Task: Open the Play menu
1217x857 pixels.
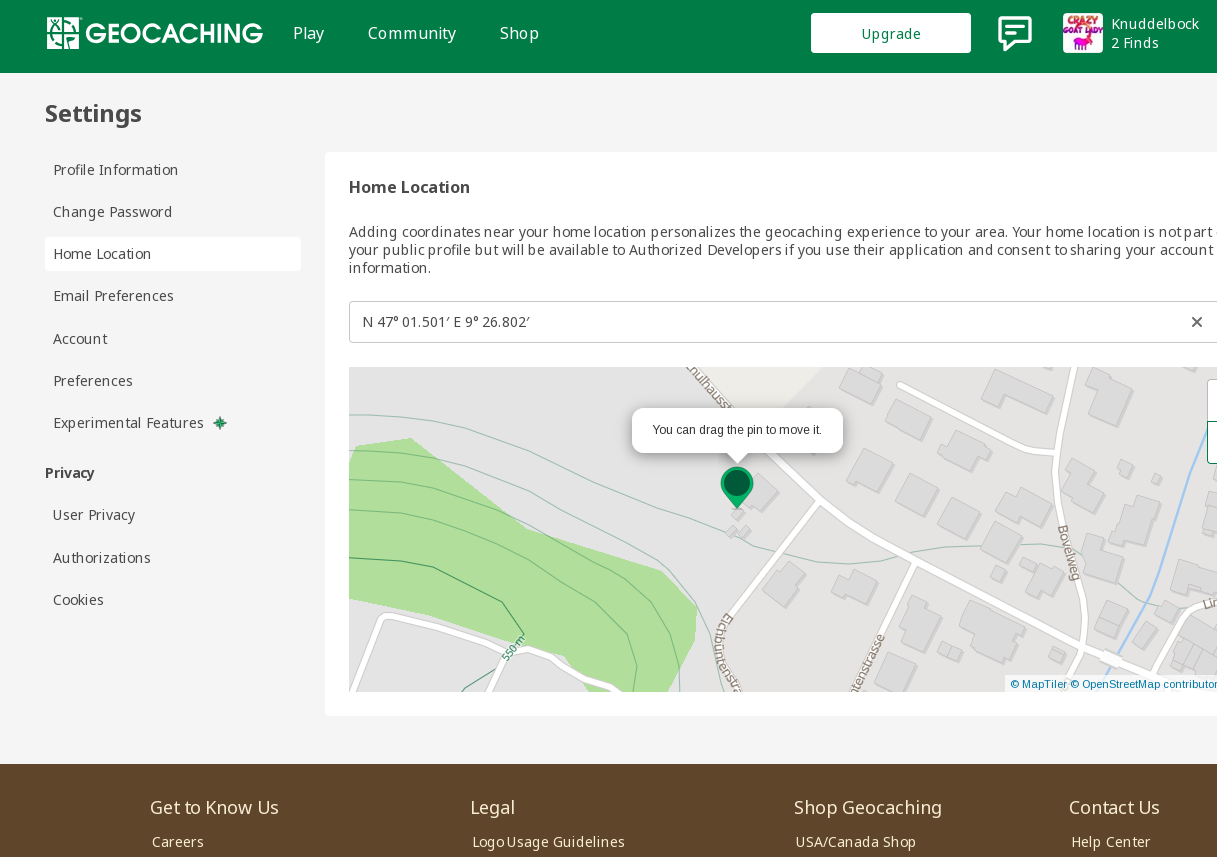Action: point(308,33)
